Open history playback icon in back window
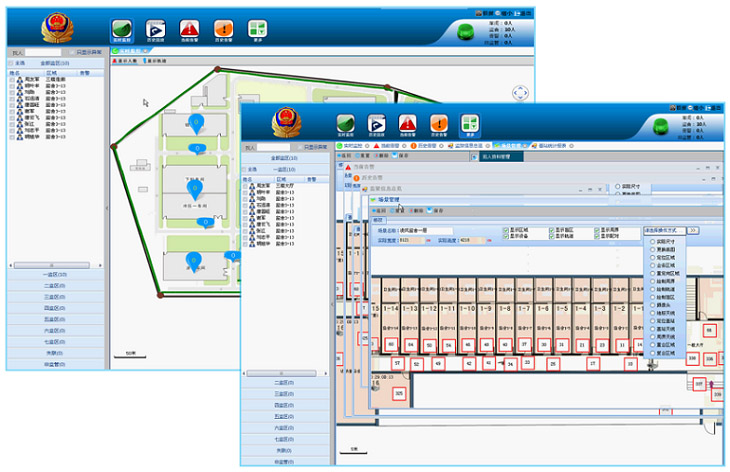730x472 pixels. click(156, 29)
